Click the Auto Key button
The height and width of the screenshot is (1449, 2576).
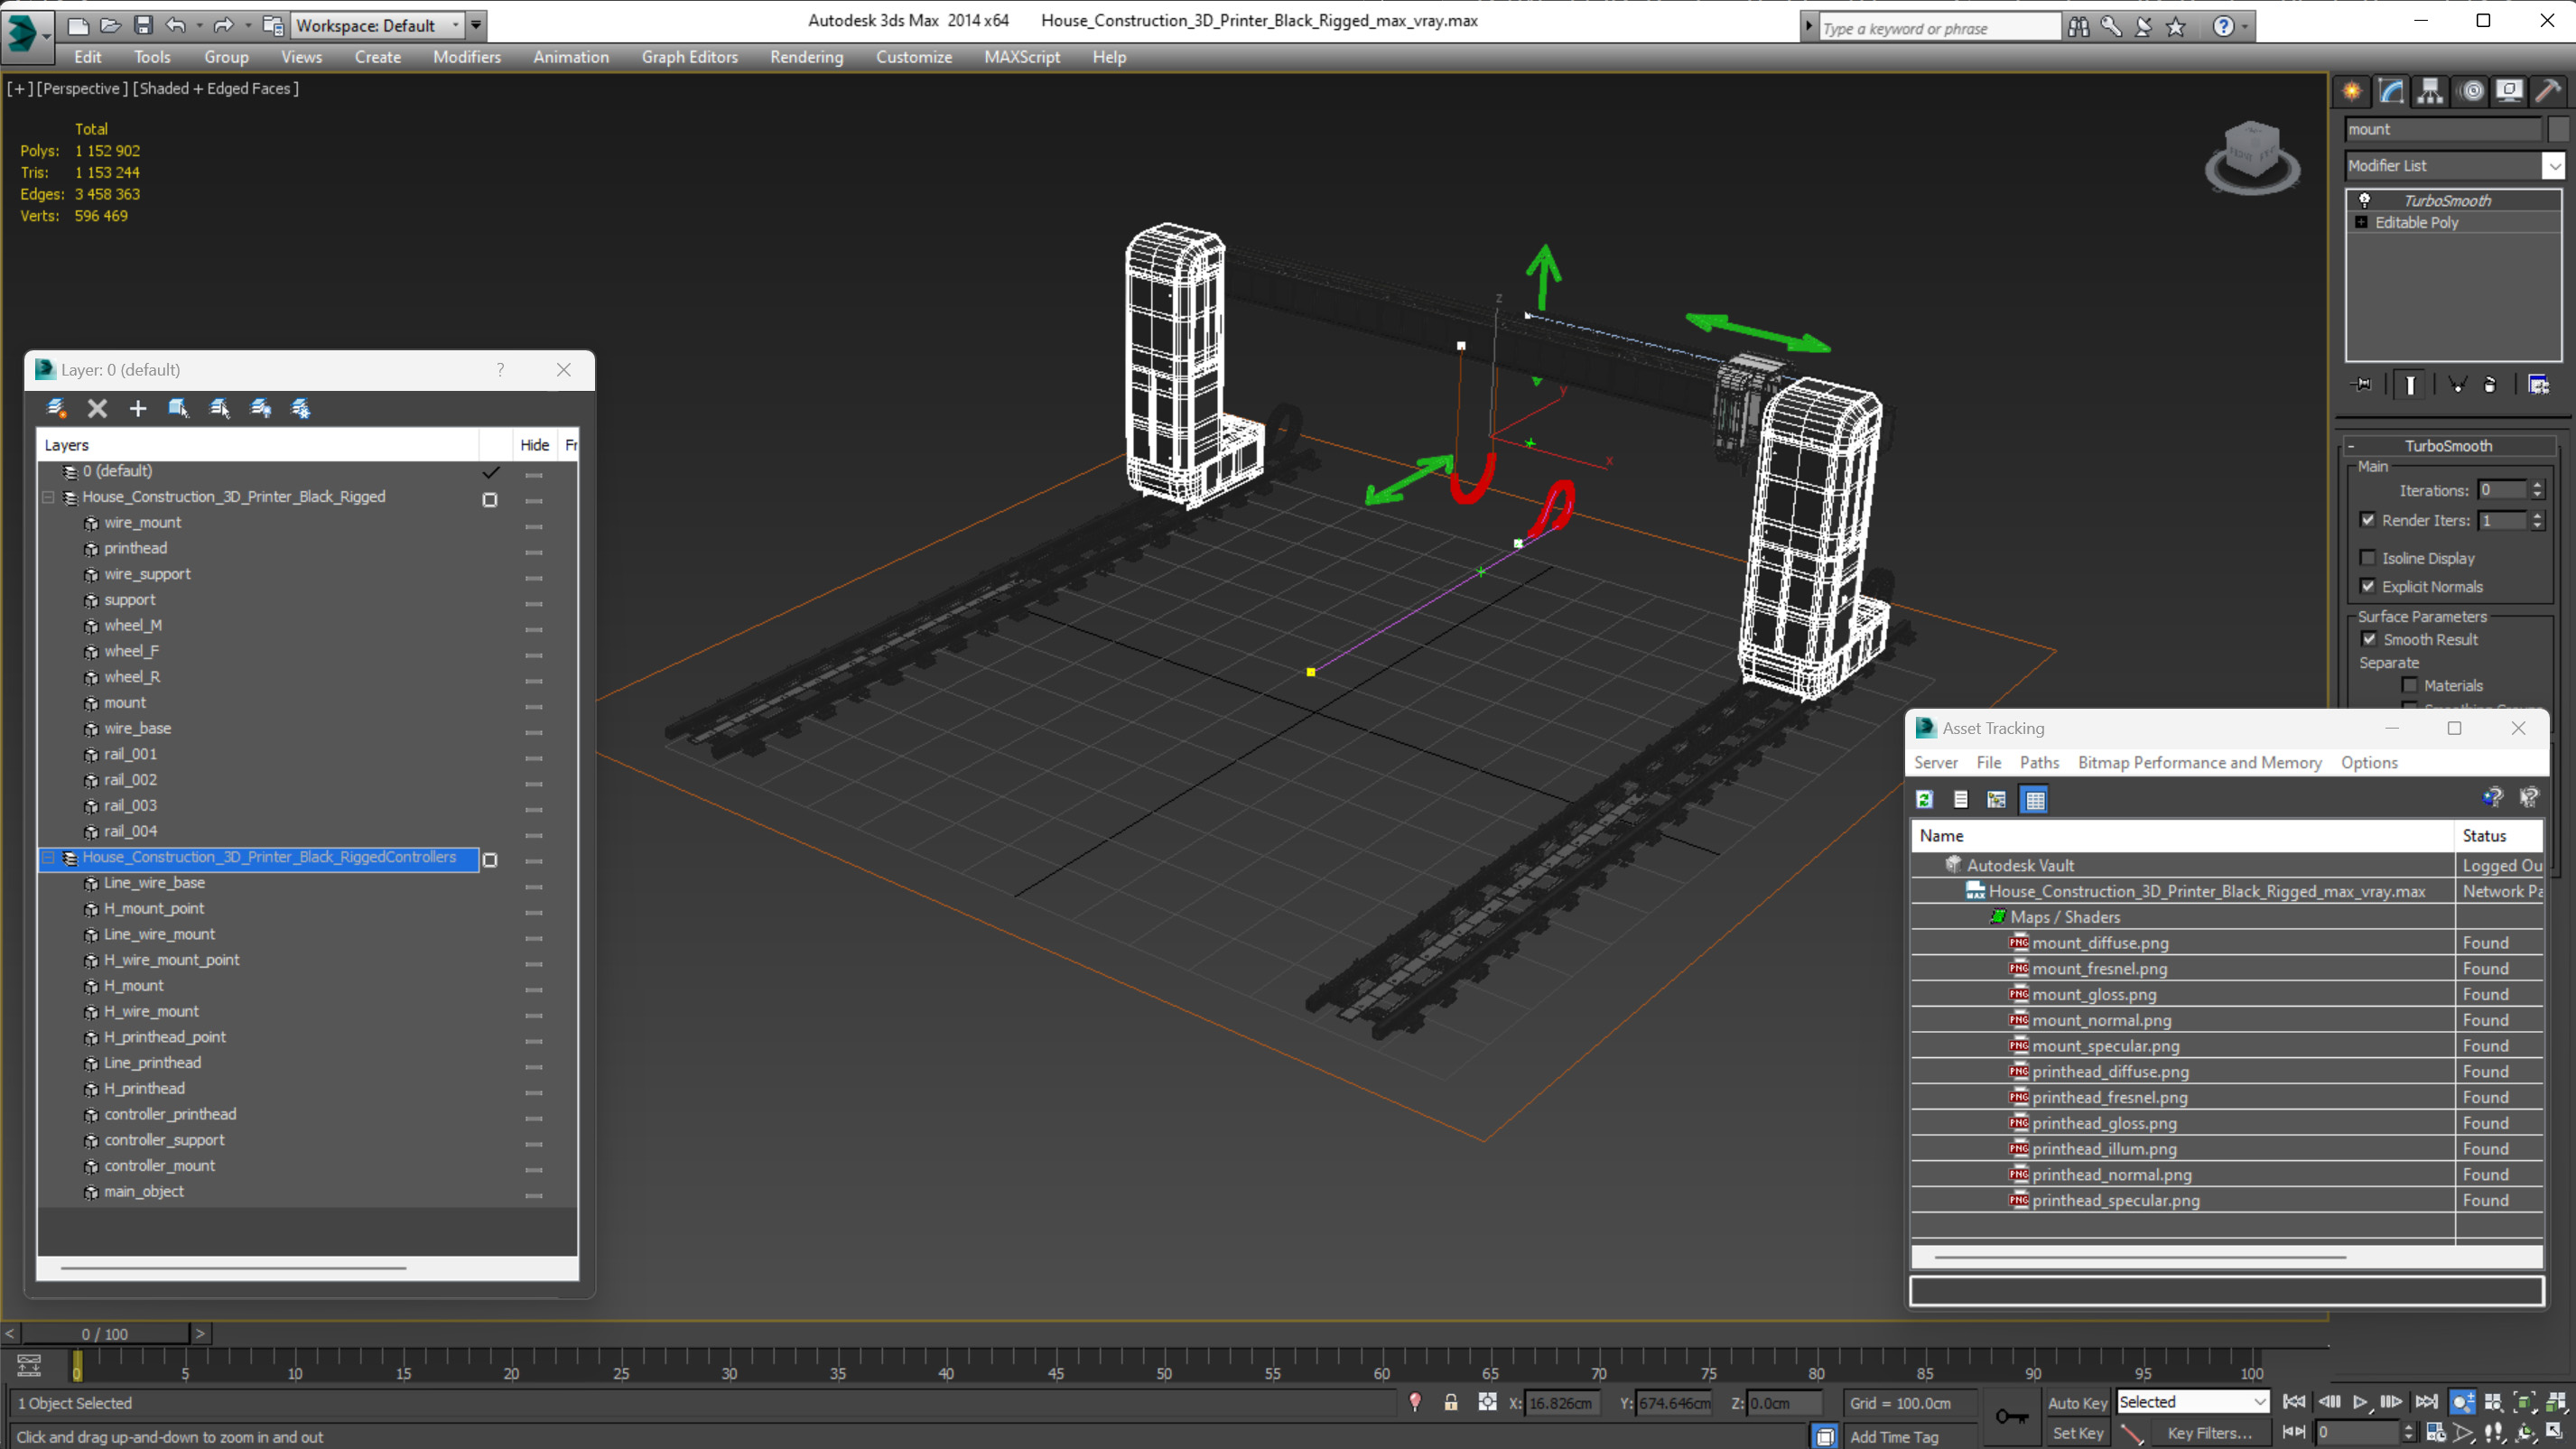2077,1403
